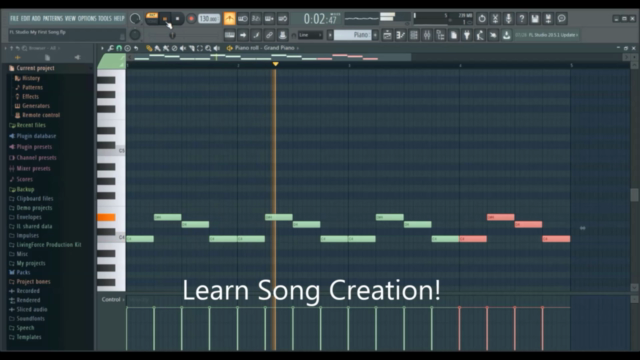Open the Patterns item in browser
Viewport: 640px width, 360px height.
click(x=32, y=87)
